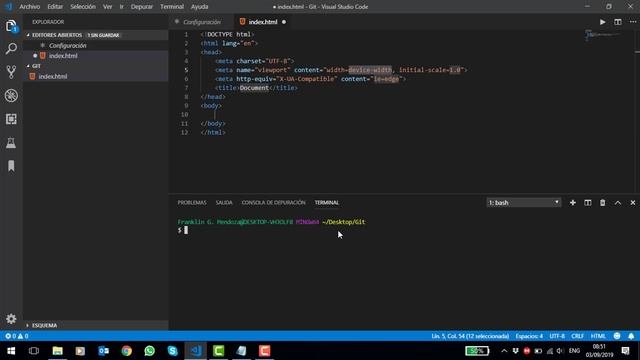Click the unsaved dot on index.html tab
Viewport: 640px width, 360px height.
click(284, 22)
